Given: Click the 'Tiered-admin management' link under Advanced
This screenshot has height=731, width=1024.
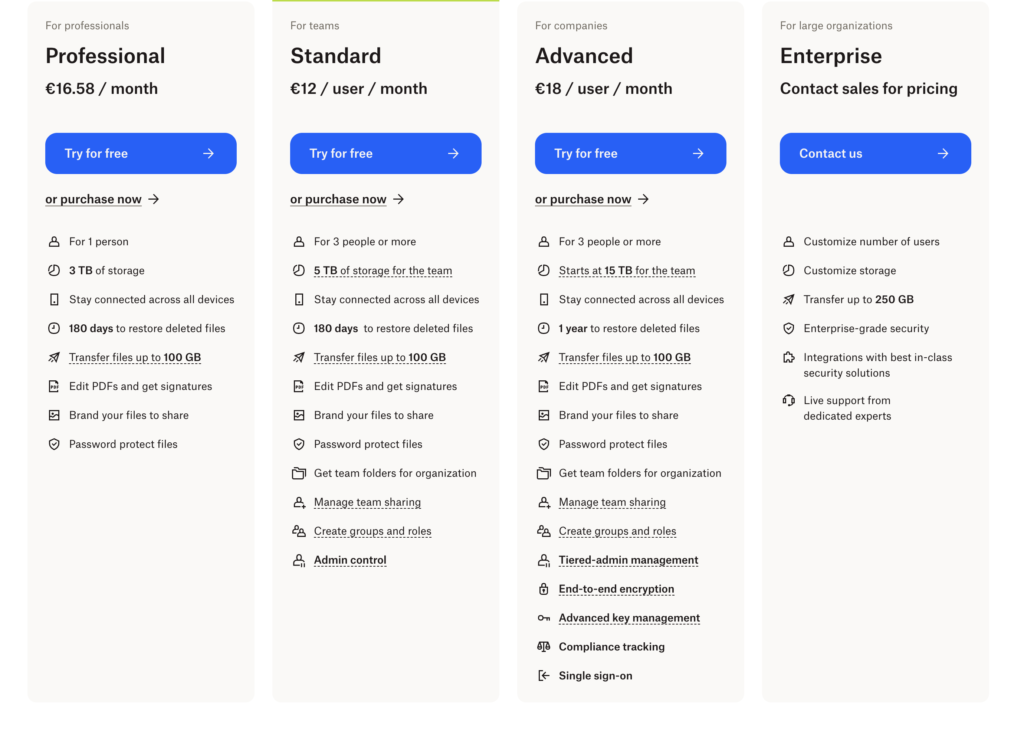Looking at the screenshot, I should [628, 560].
